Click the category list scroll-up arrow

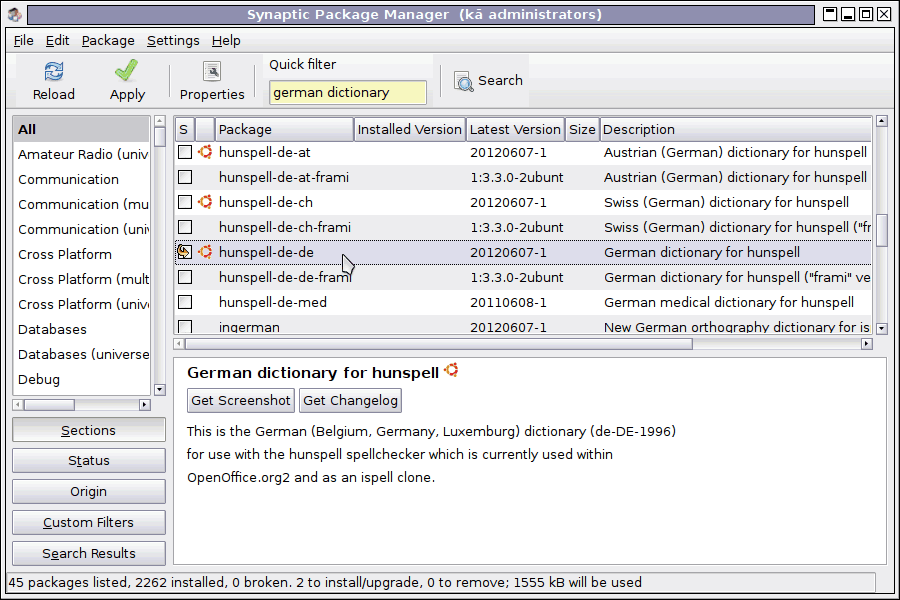(x=160, y=121)
